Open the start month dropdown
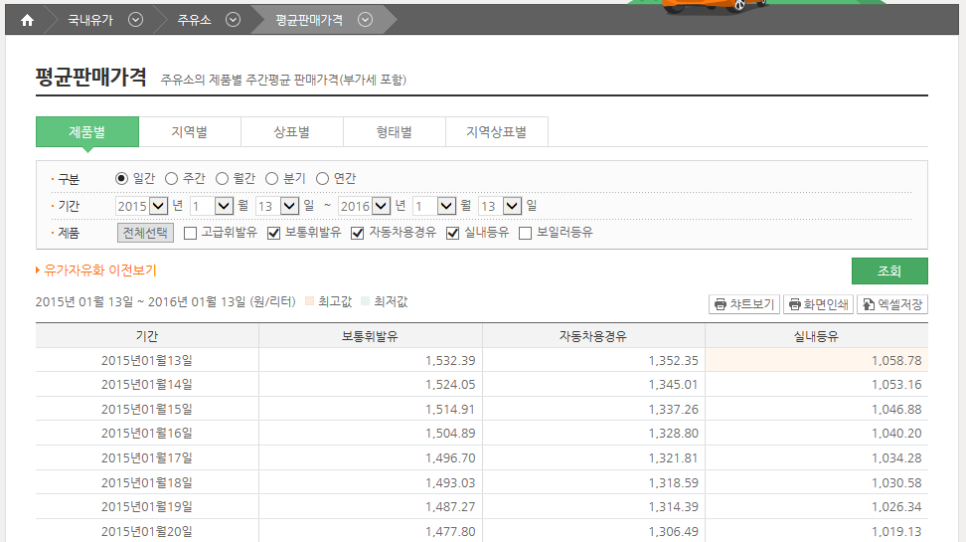 point(212,206)
